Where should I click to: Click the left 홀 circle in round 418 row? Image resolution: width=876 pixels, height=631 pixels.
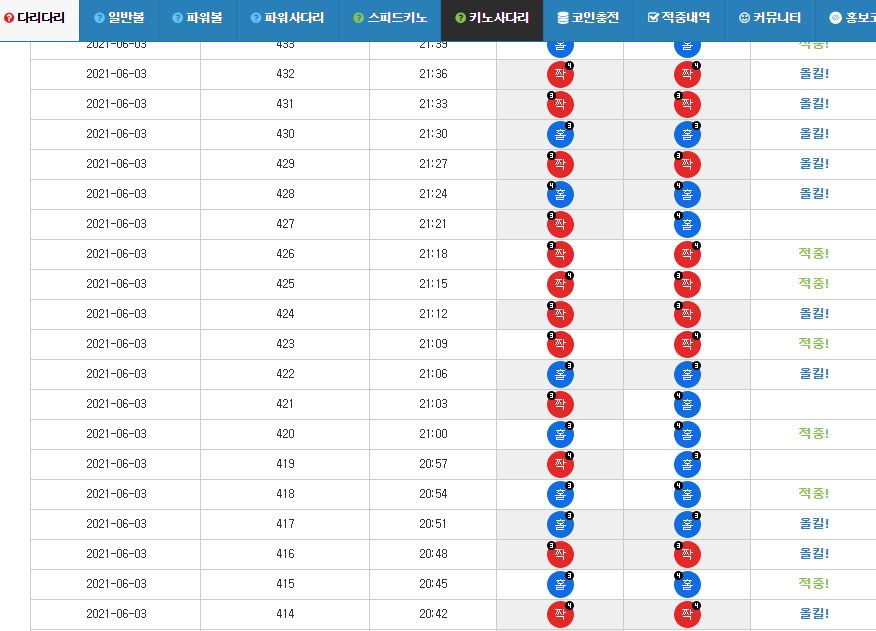(x=560, y=494)
